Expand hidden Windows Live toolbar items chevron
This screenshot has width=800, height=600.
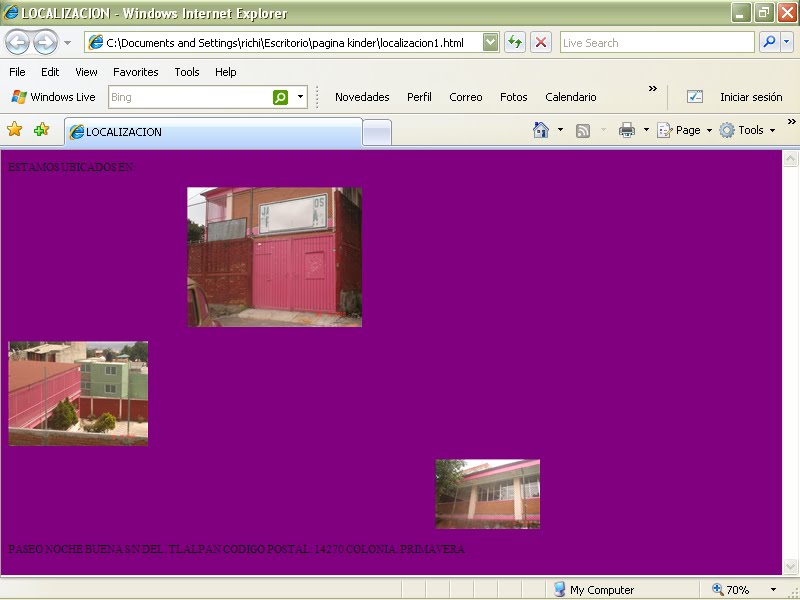(653, 89)
